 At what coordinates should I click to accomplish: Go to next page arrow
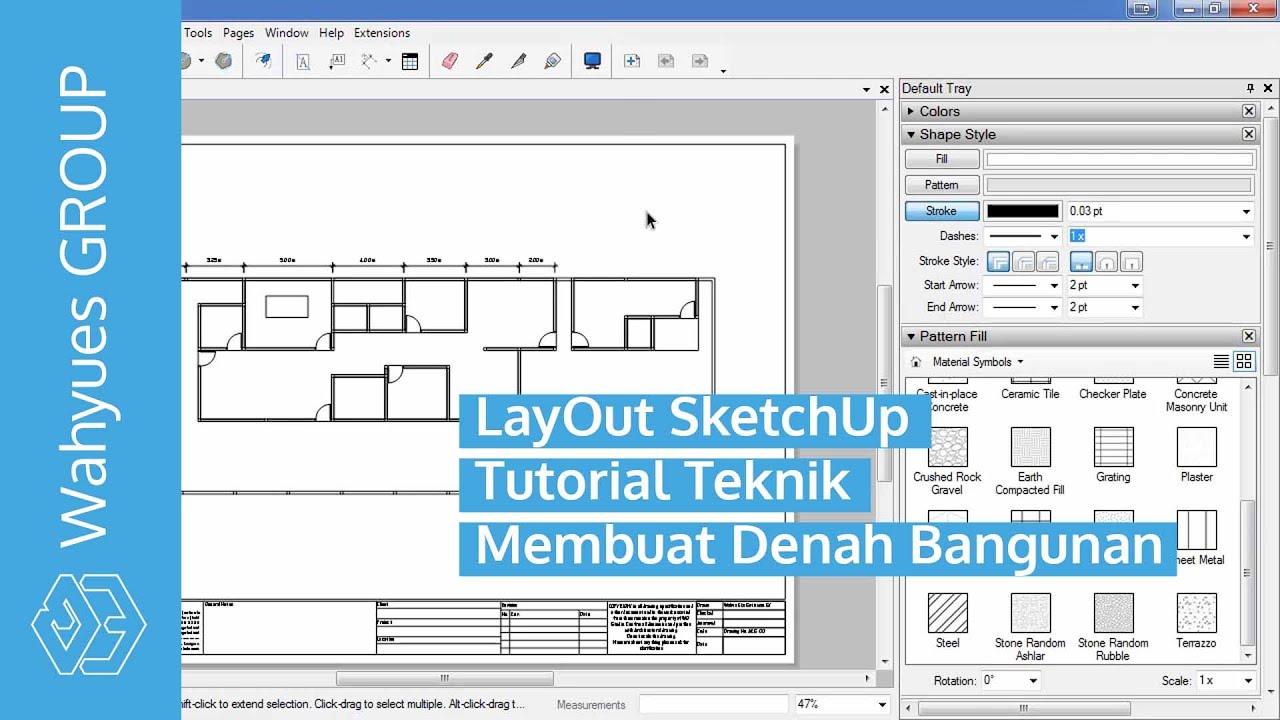pos(700,61)
